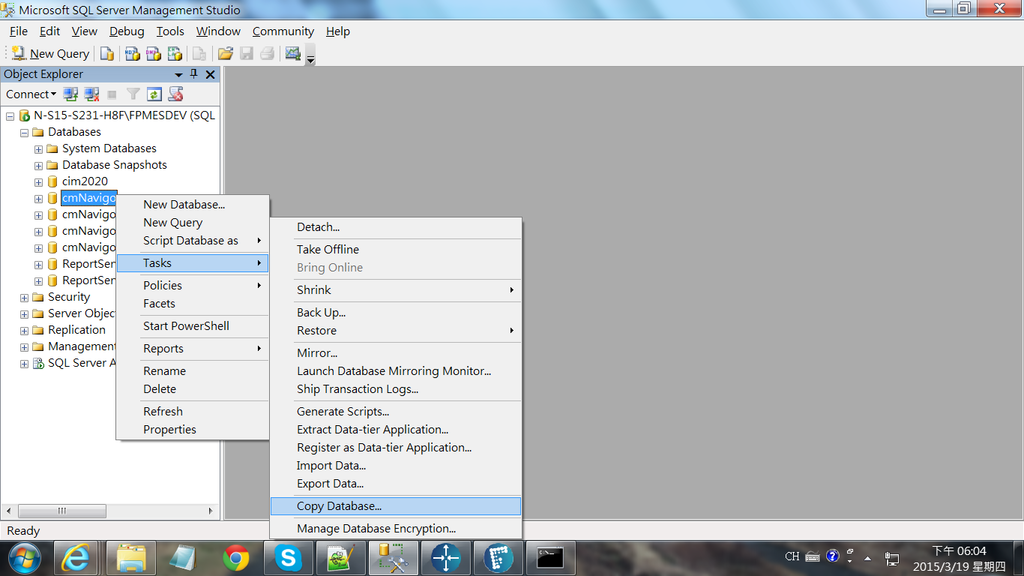Toggle Object Explorer auto-hide pin
1024x576 pixels.
click(194, 74)
